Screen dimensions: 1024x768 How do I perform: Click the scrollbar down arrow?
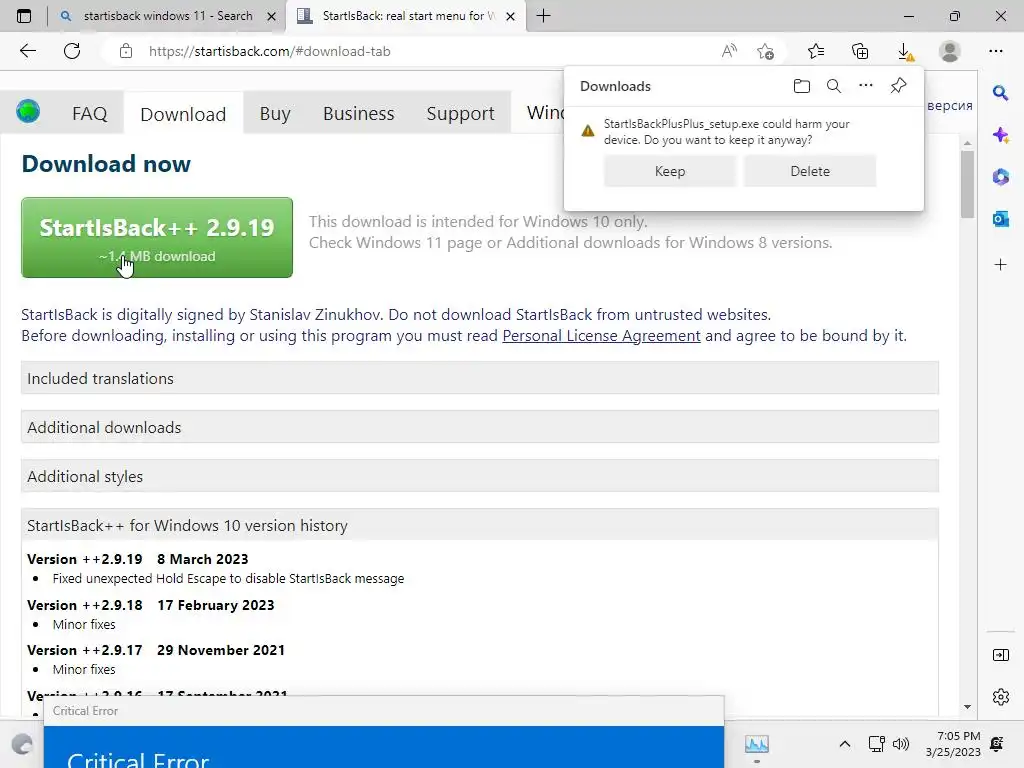pyautogui.click(x=967, y=707)
